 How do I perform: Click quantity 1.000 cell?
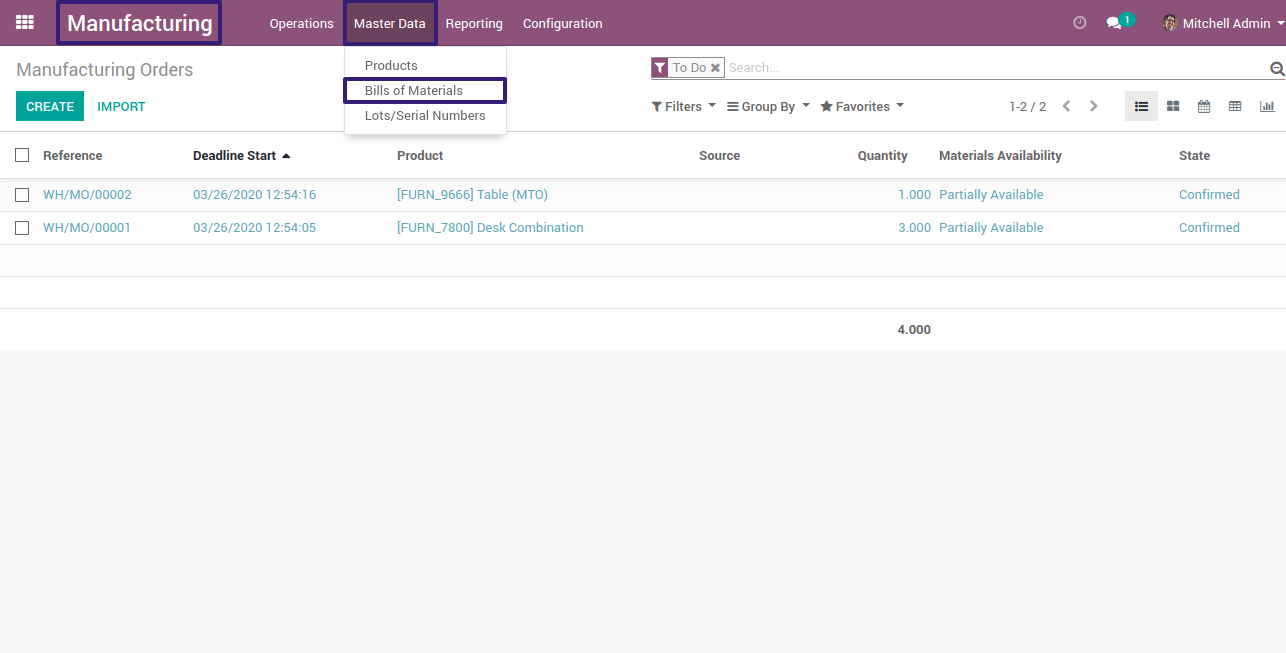[x=914, y=195]
